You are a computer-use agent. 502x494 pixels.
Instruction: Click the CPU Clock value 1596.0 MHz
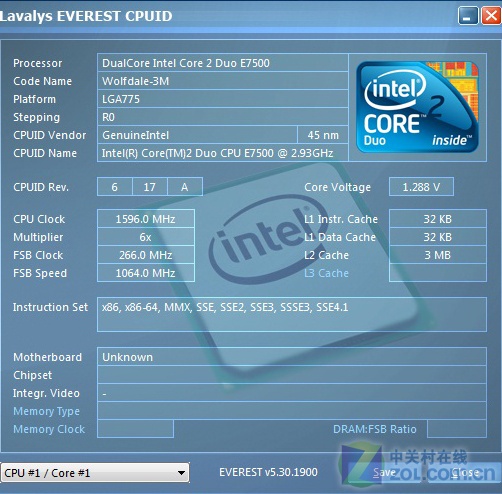tap(146, 219)
